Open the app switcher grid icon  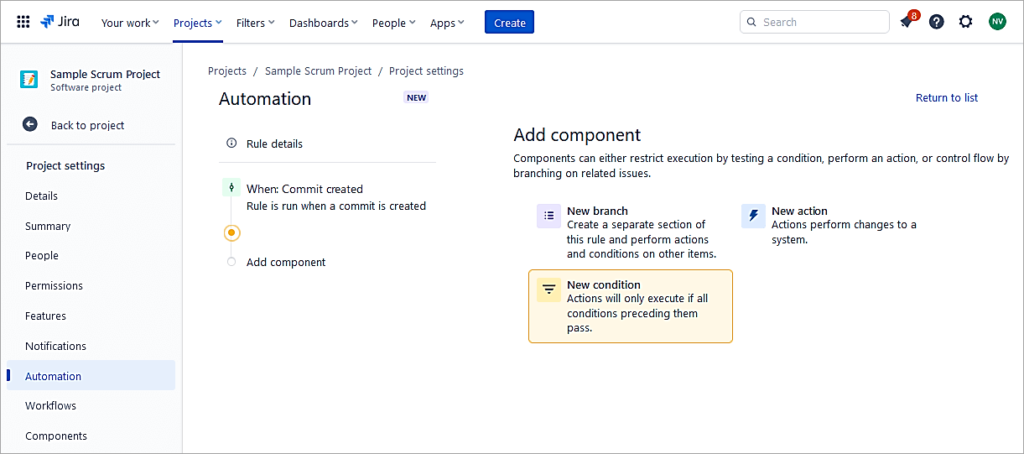[x=23, y=22]
